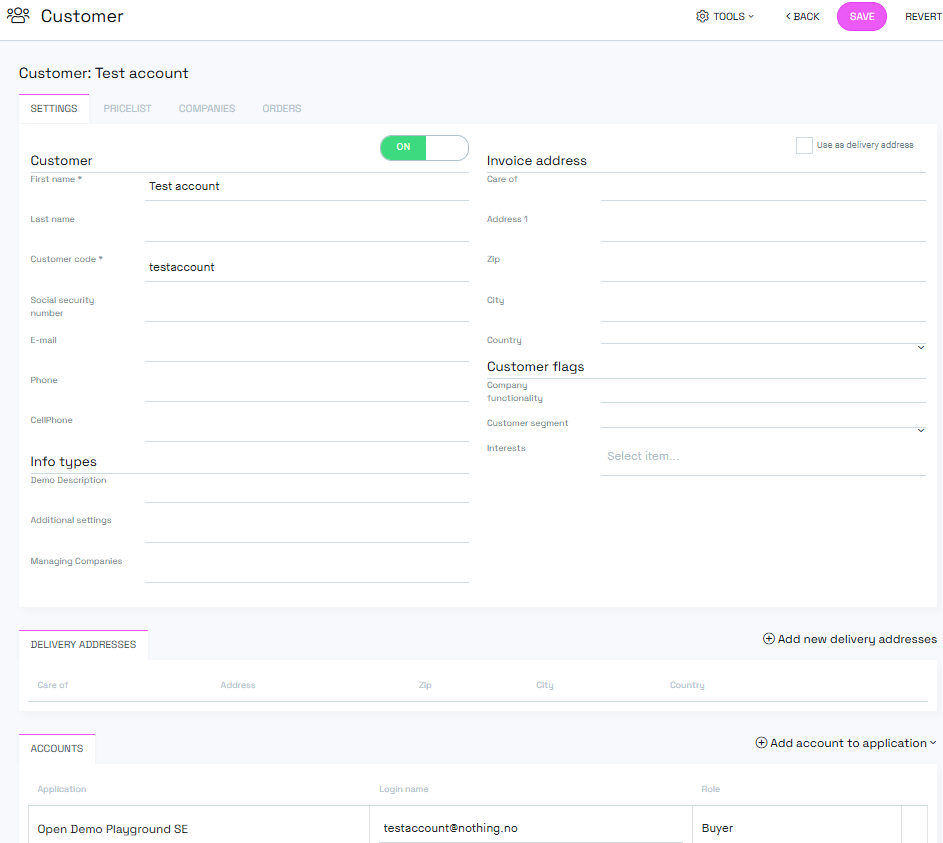Open the Interests Select item field
943x843 pixels.
(762, 456)
